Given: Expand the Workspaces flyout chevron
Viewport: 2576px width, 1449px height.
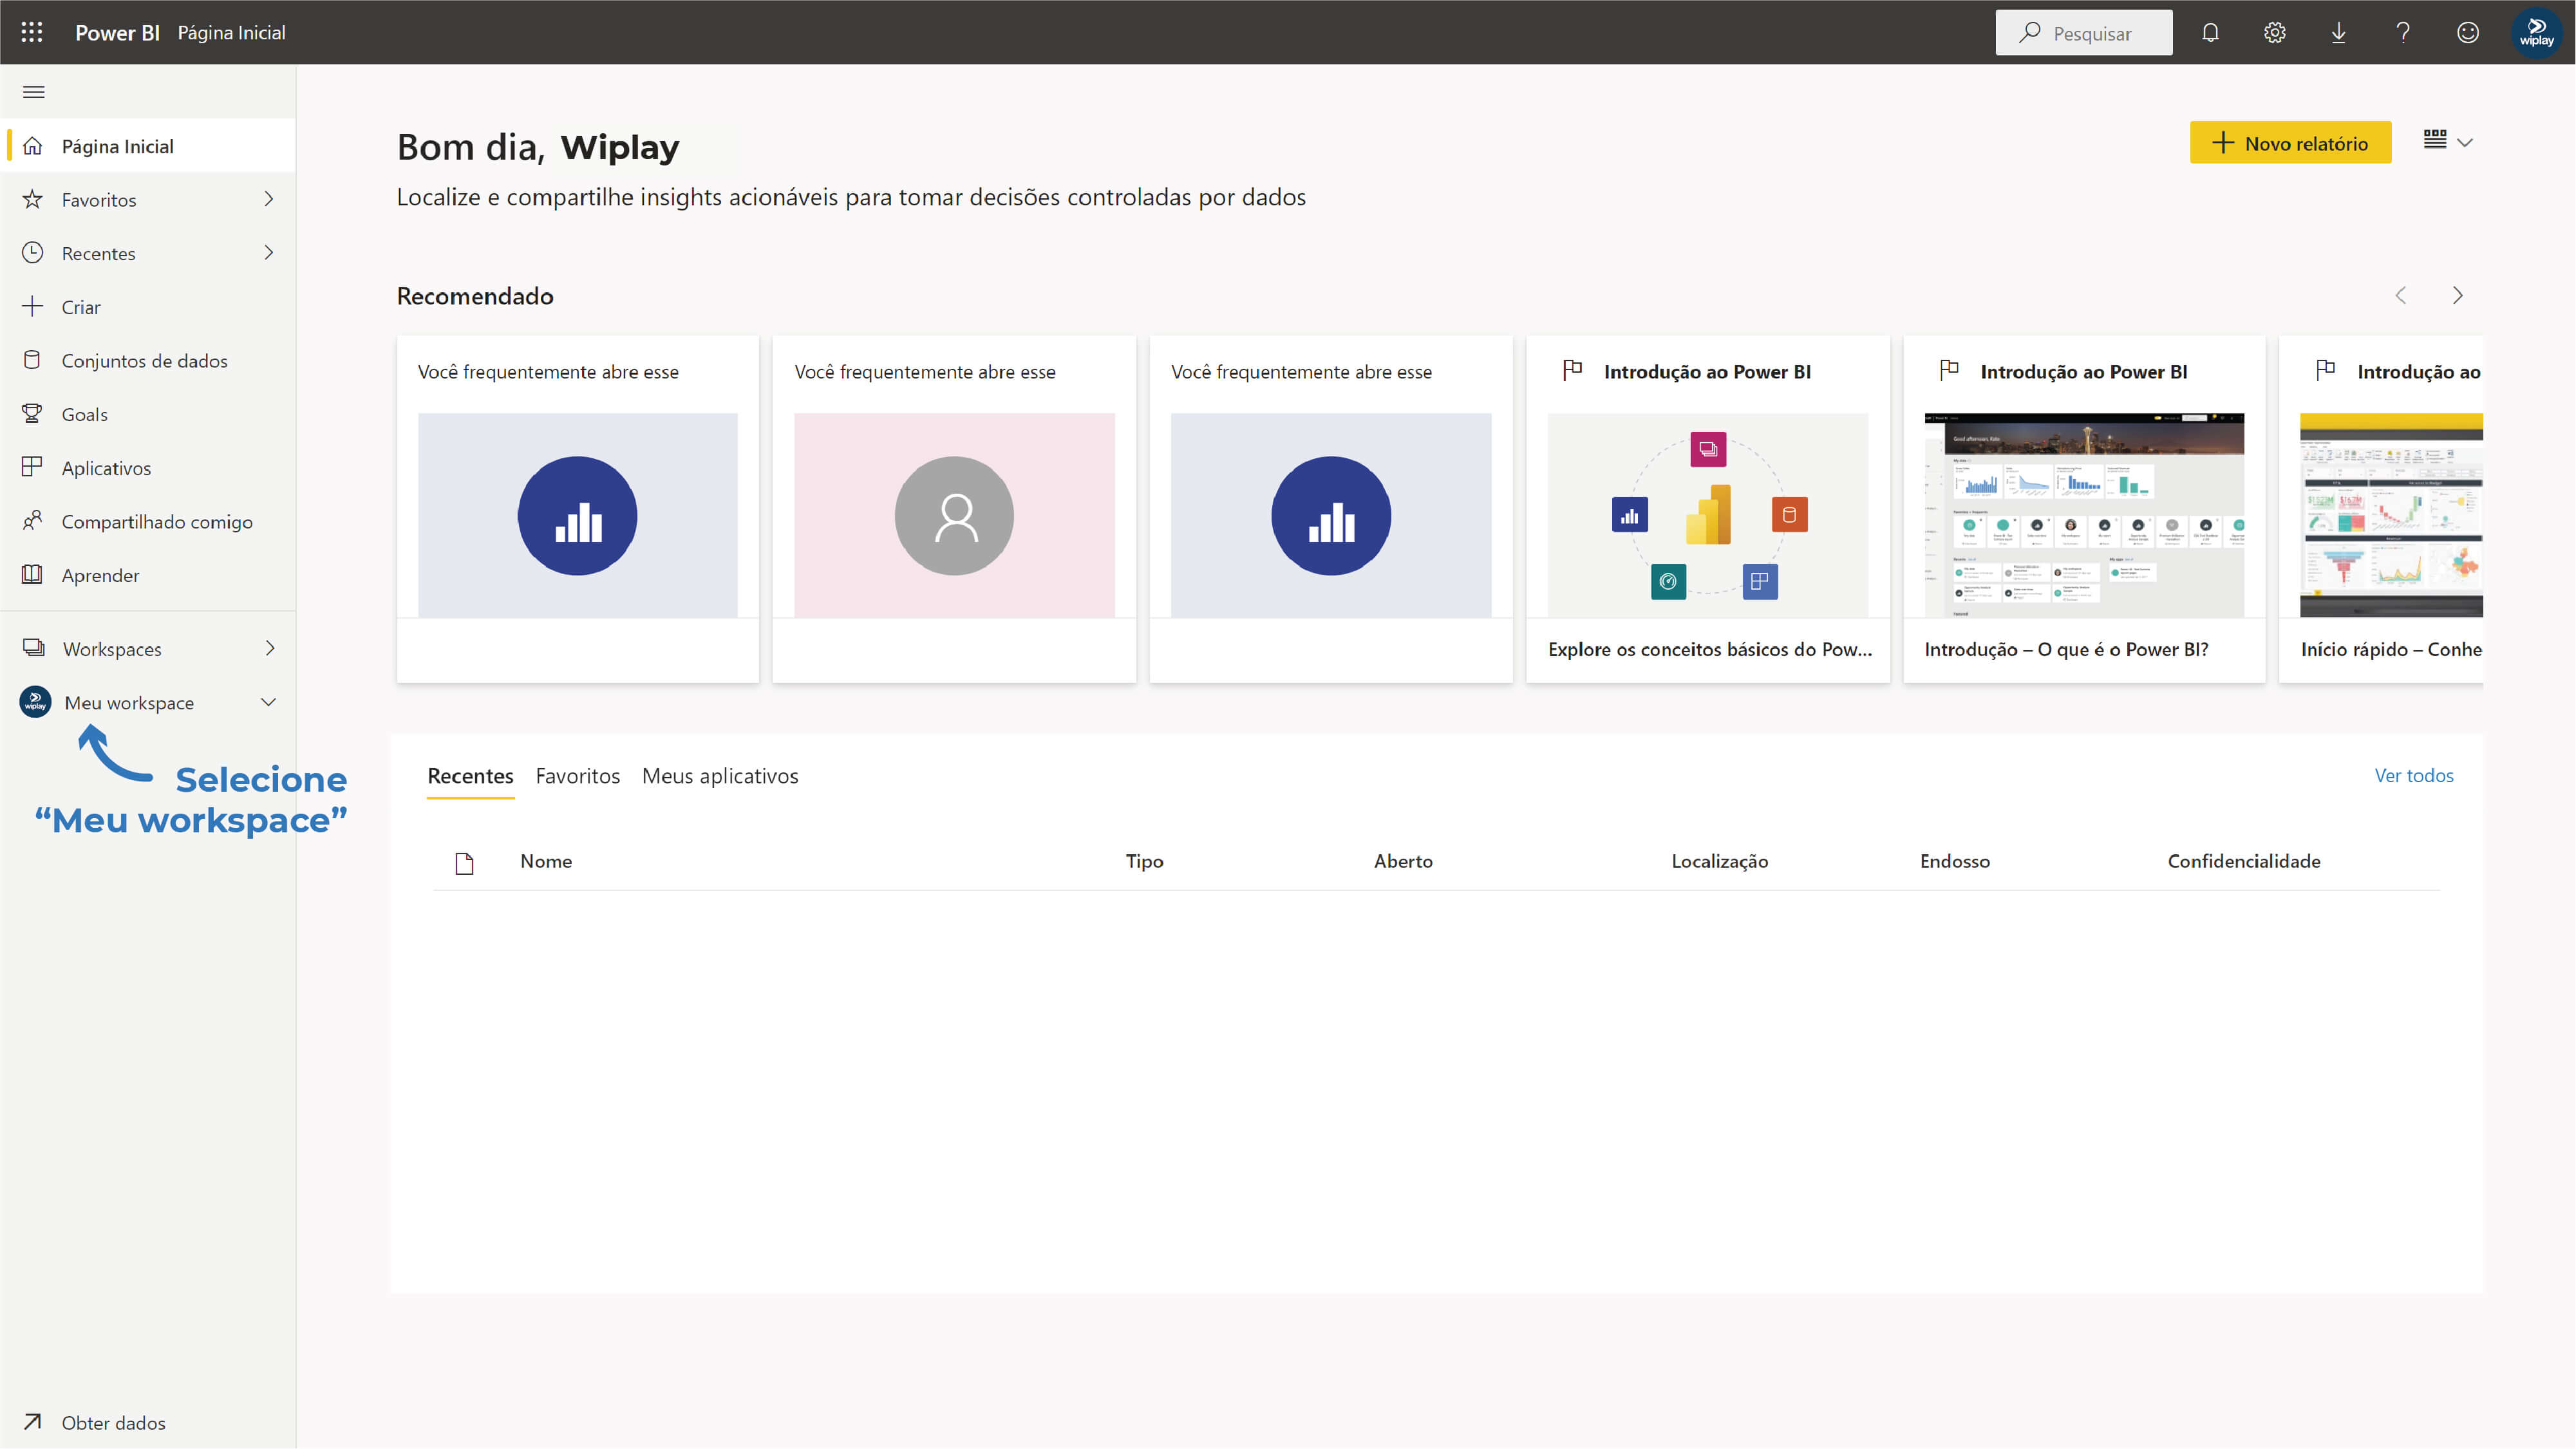Looking at the screenshot, I should click(x=269, y=648).
